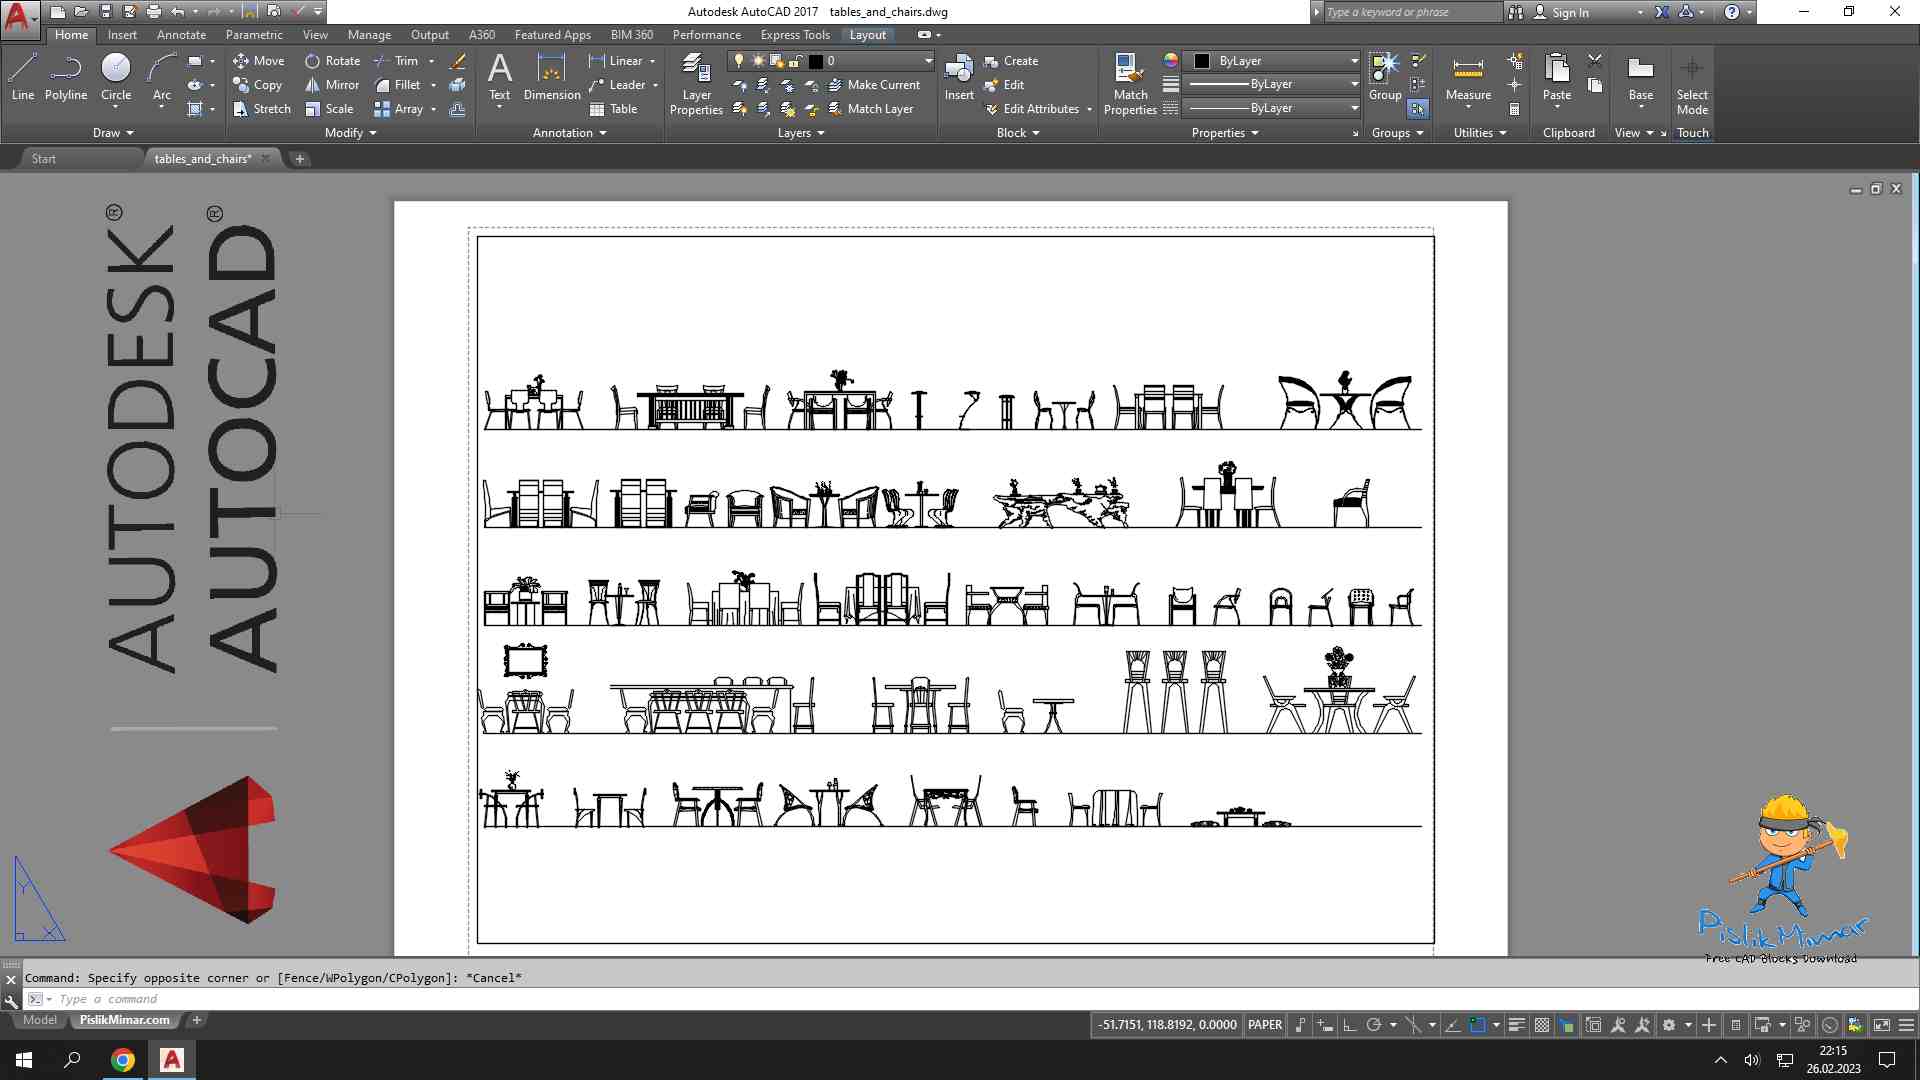
Task: Toggle ortho mode in status bar
Action: 1349,1025
